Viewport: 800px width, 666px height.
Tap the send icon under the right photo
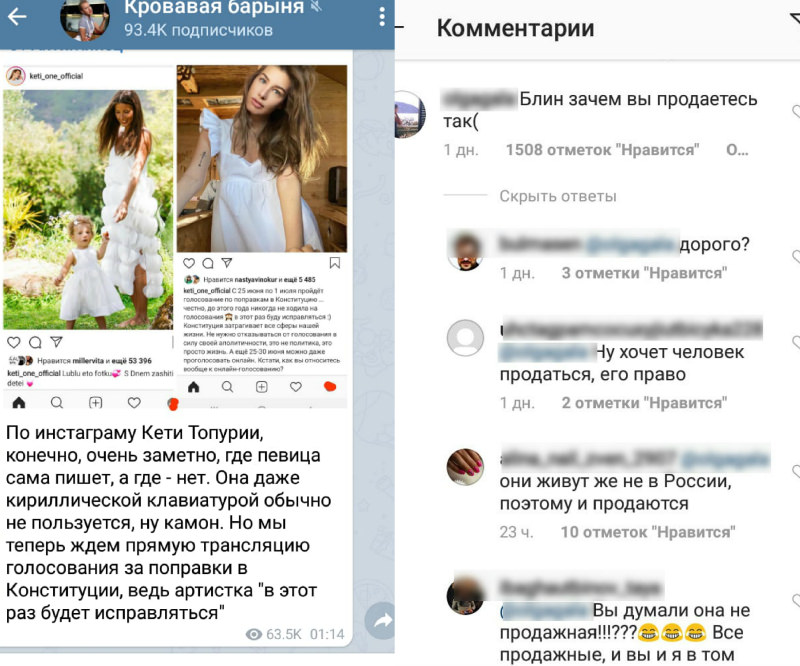tap(227, 263)
